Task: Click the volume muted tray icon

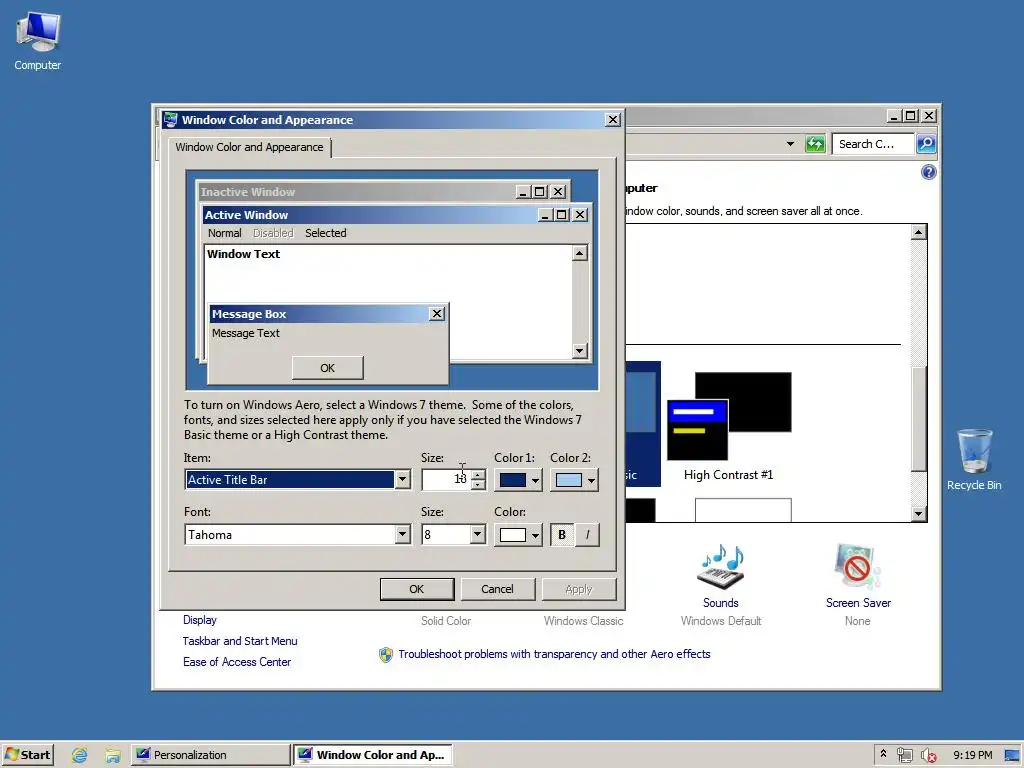Action: (928, 755)
